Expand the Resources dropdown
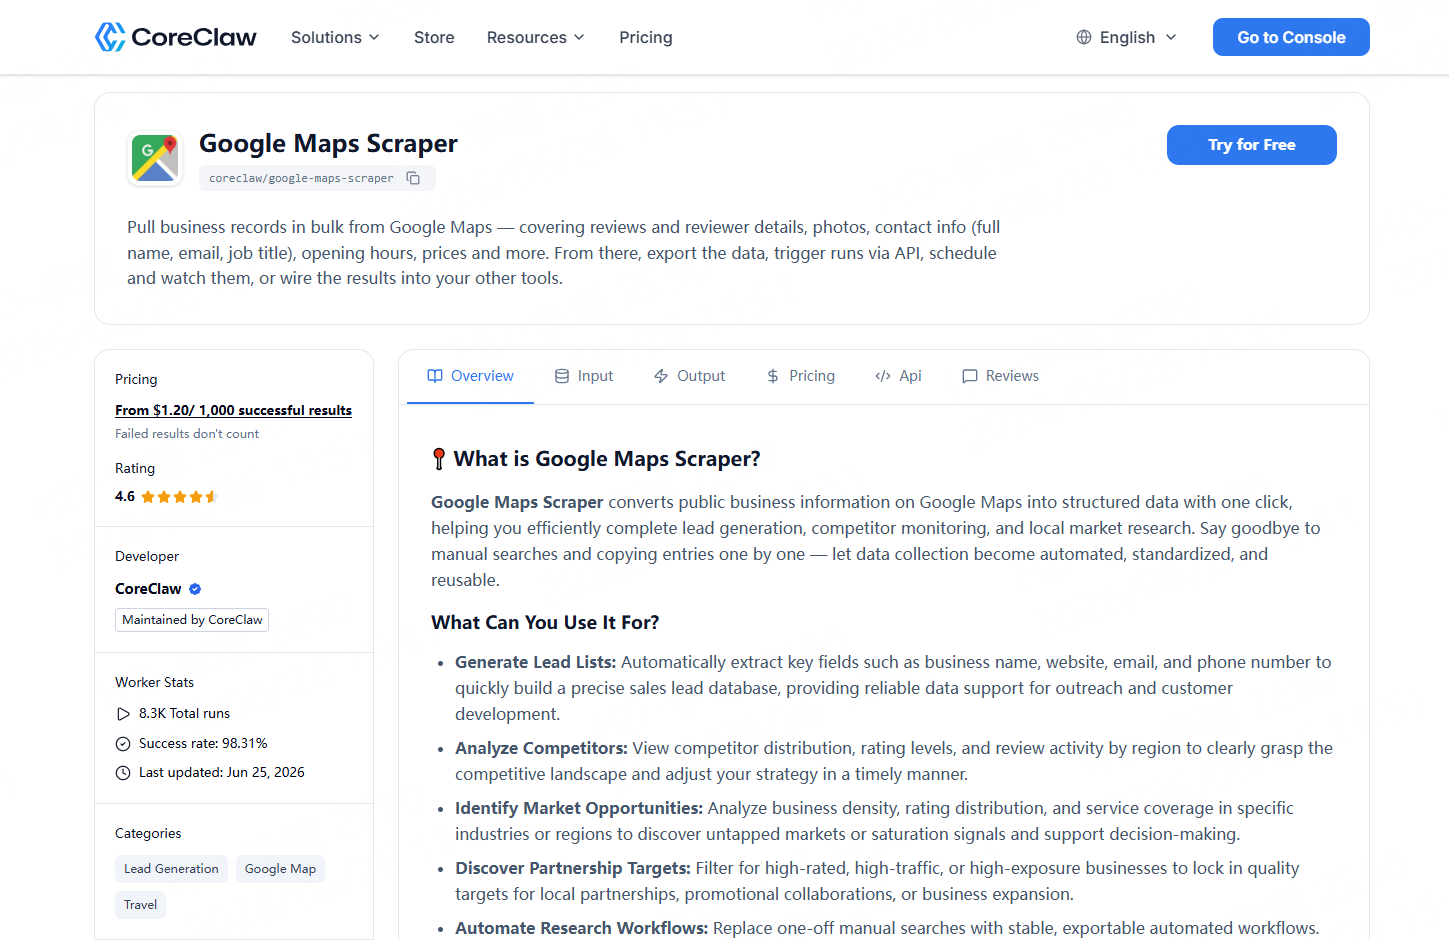Screen dimensions: 1449x940 535,37
